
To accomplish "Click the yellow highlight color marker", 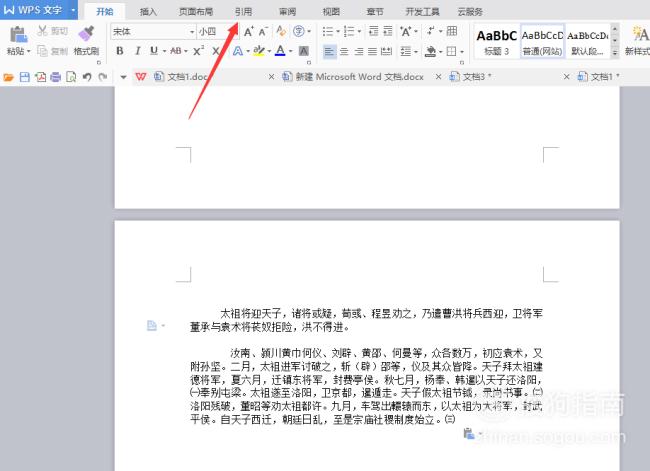I will tap(259, 51).
